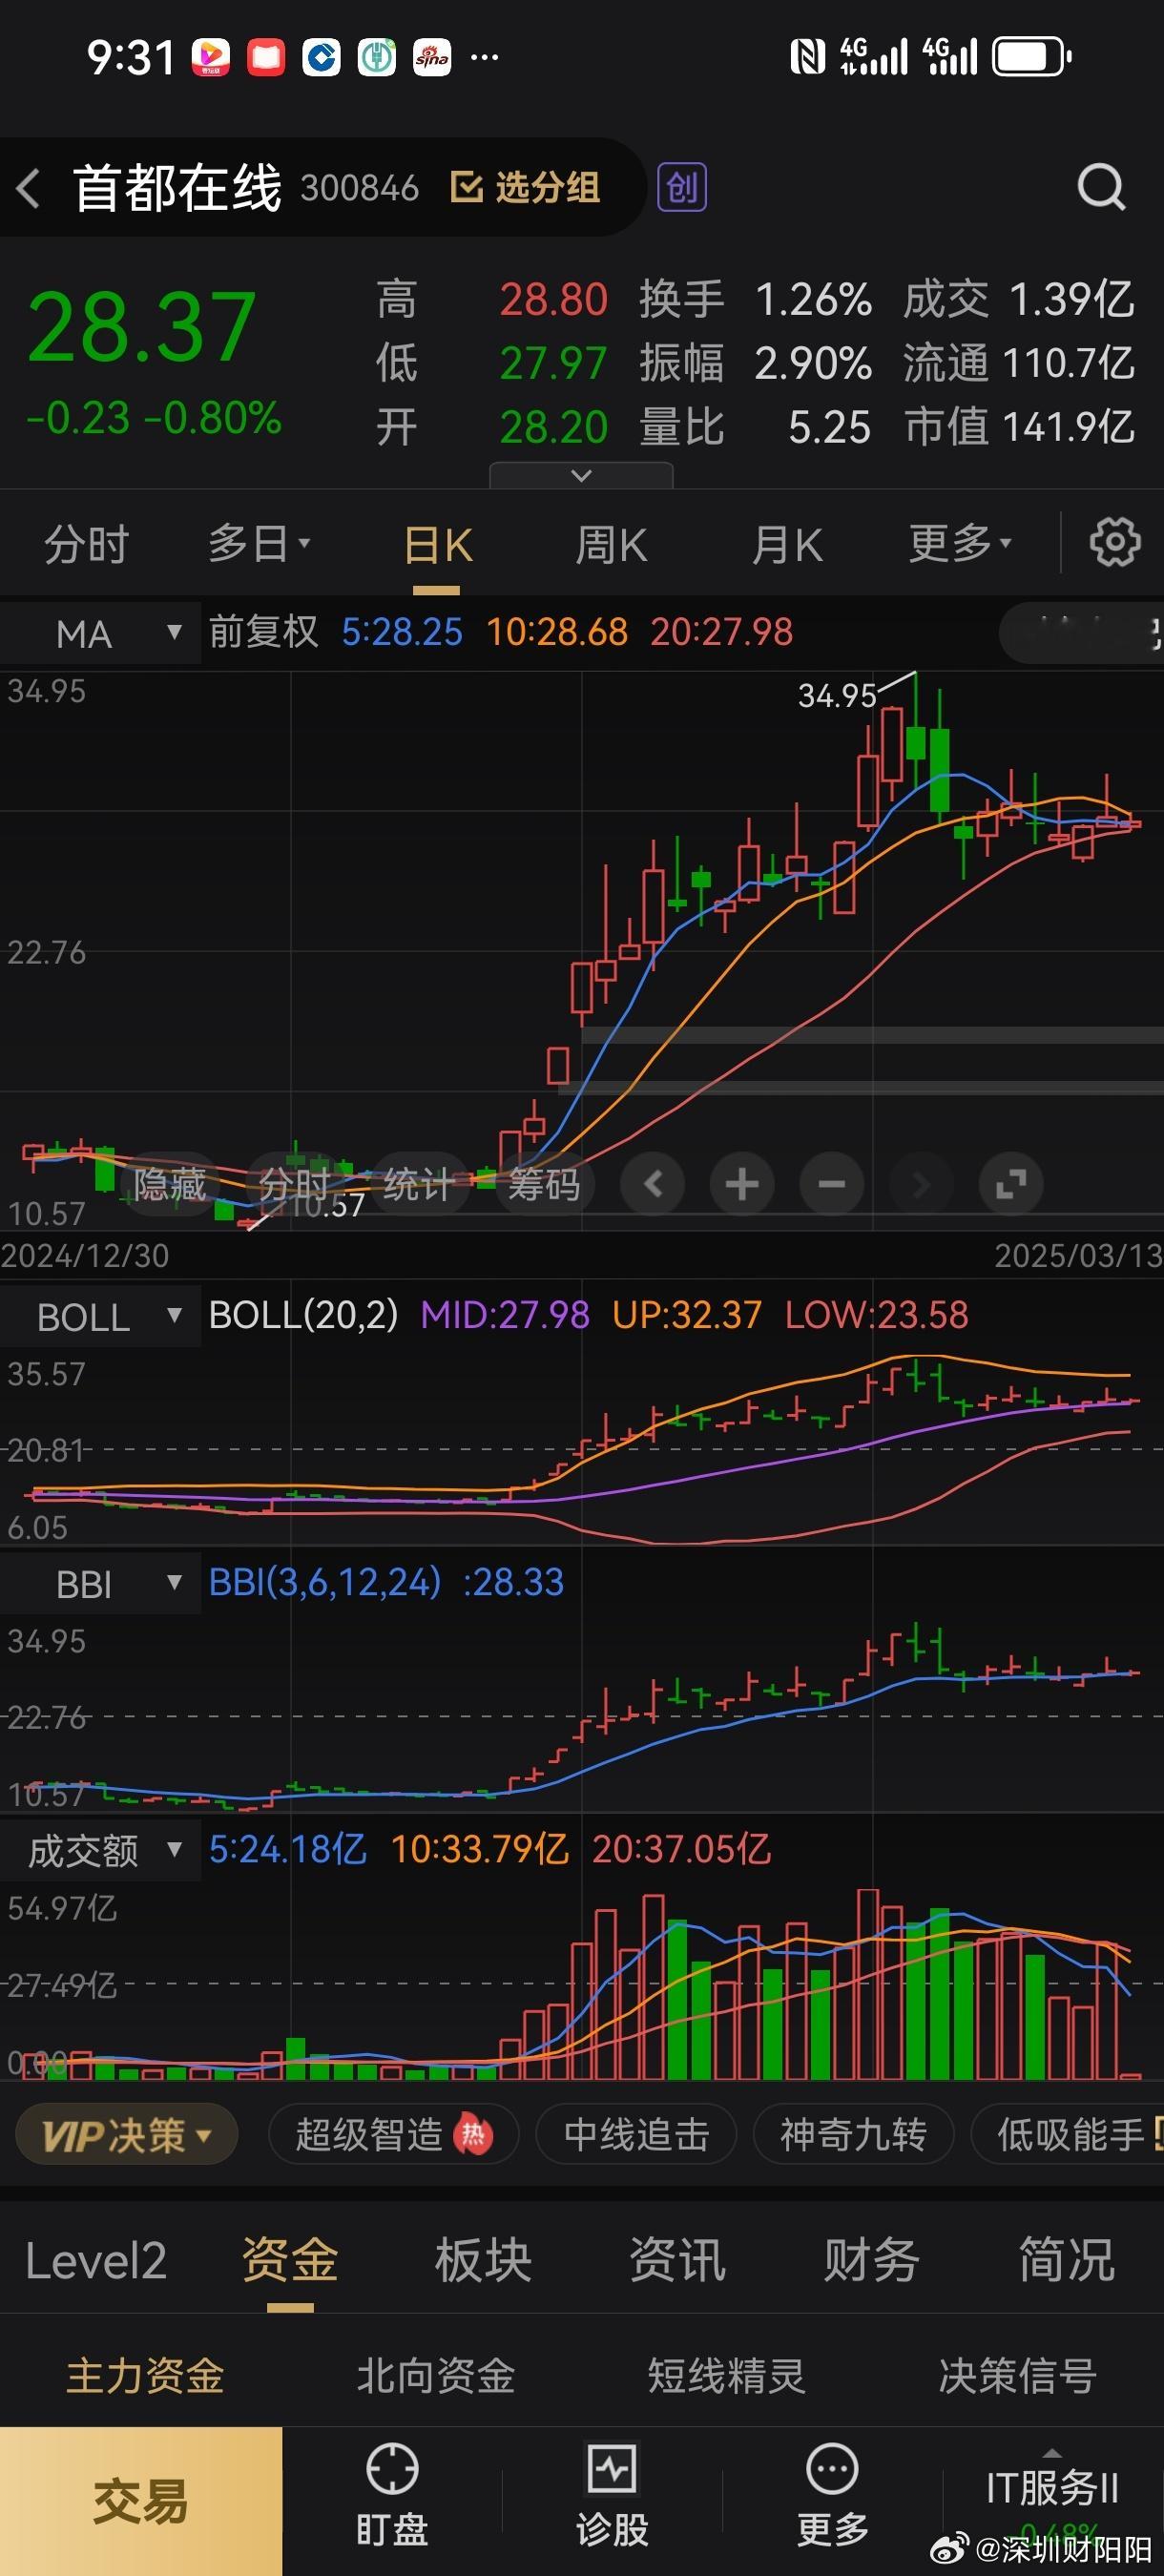This screenshot has width=1164, height=2576.
Task: Tap 分时 overlay button on chart
Action: [x=294, y=1185]
